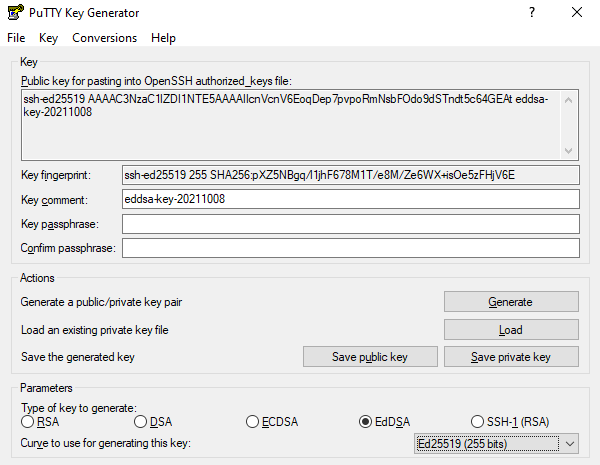Choose SSH-1 (RSA) key type
Viewport: 600px width, 465px height.
(479, 422)
